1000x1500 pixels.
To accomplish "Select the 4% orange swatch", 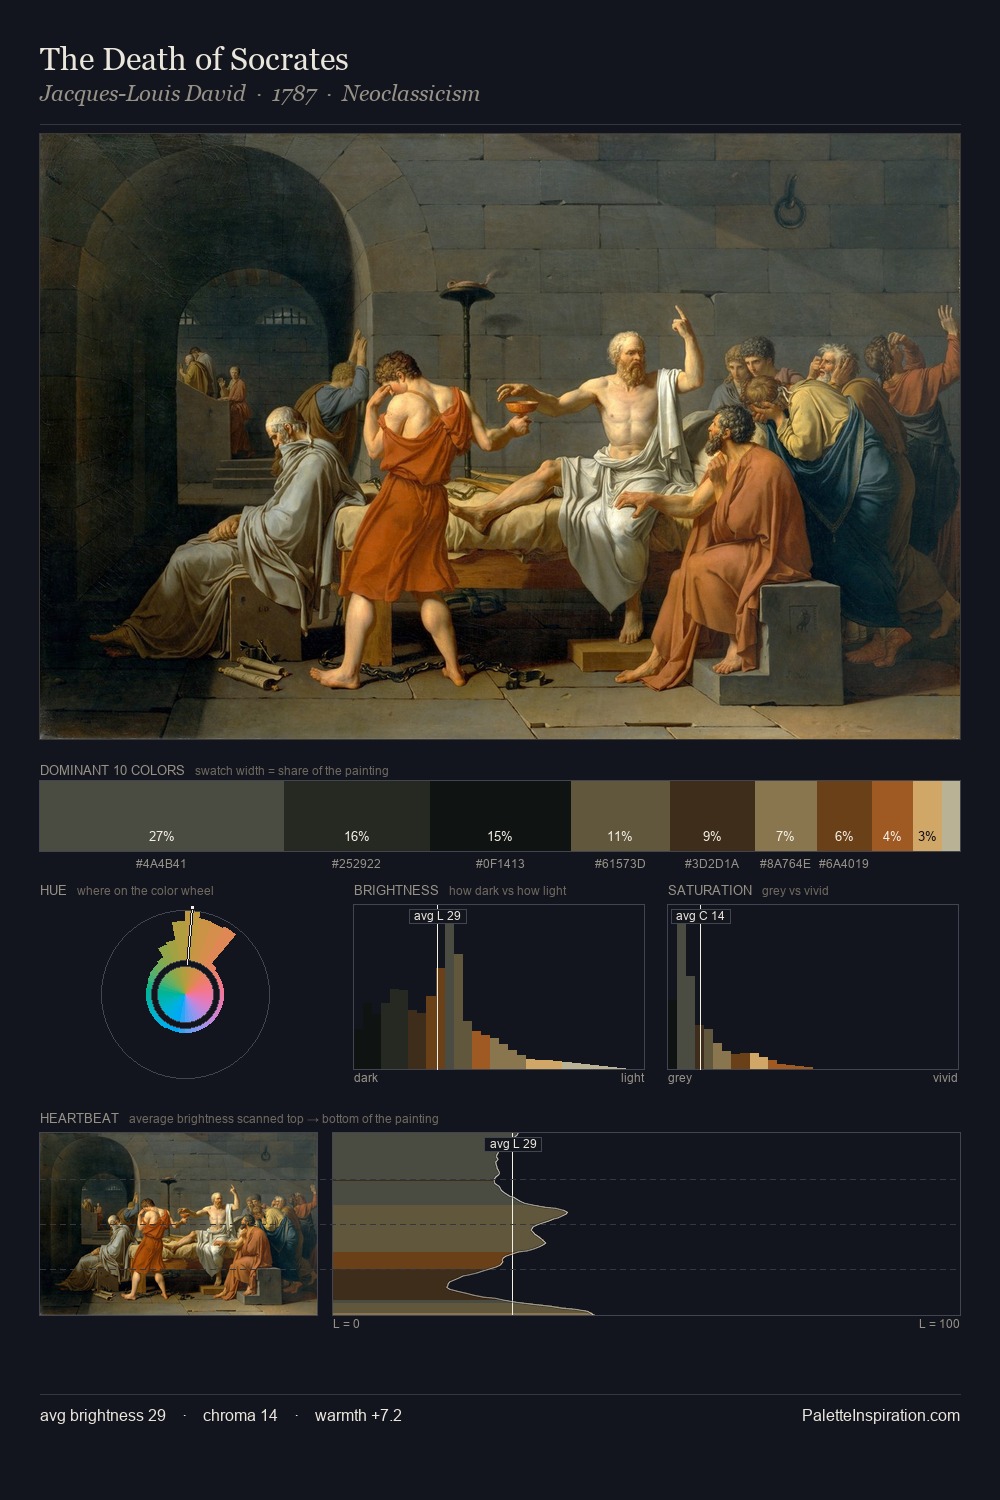I will click(892, 816).
